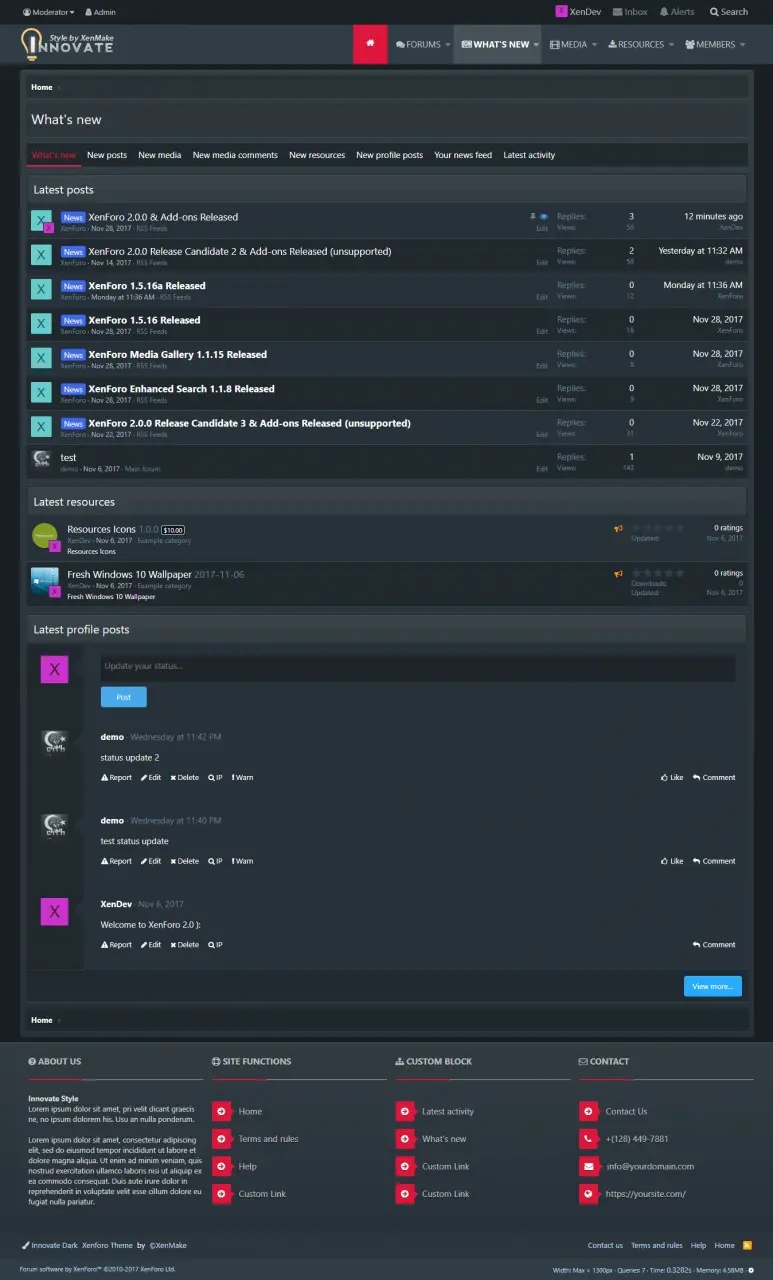
Task: Expand the Media menu arrow
Action: (594, 44)
